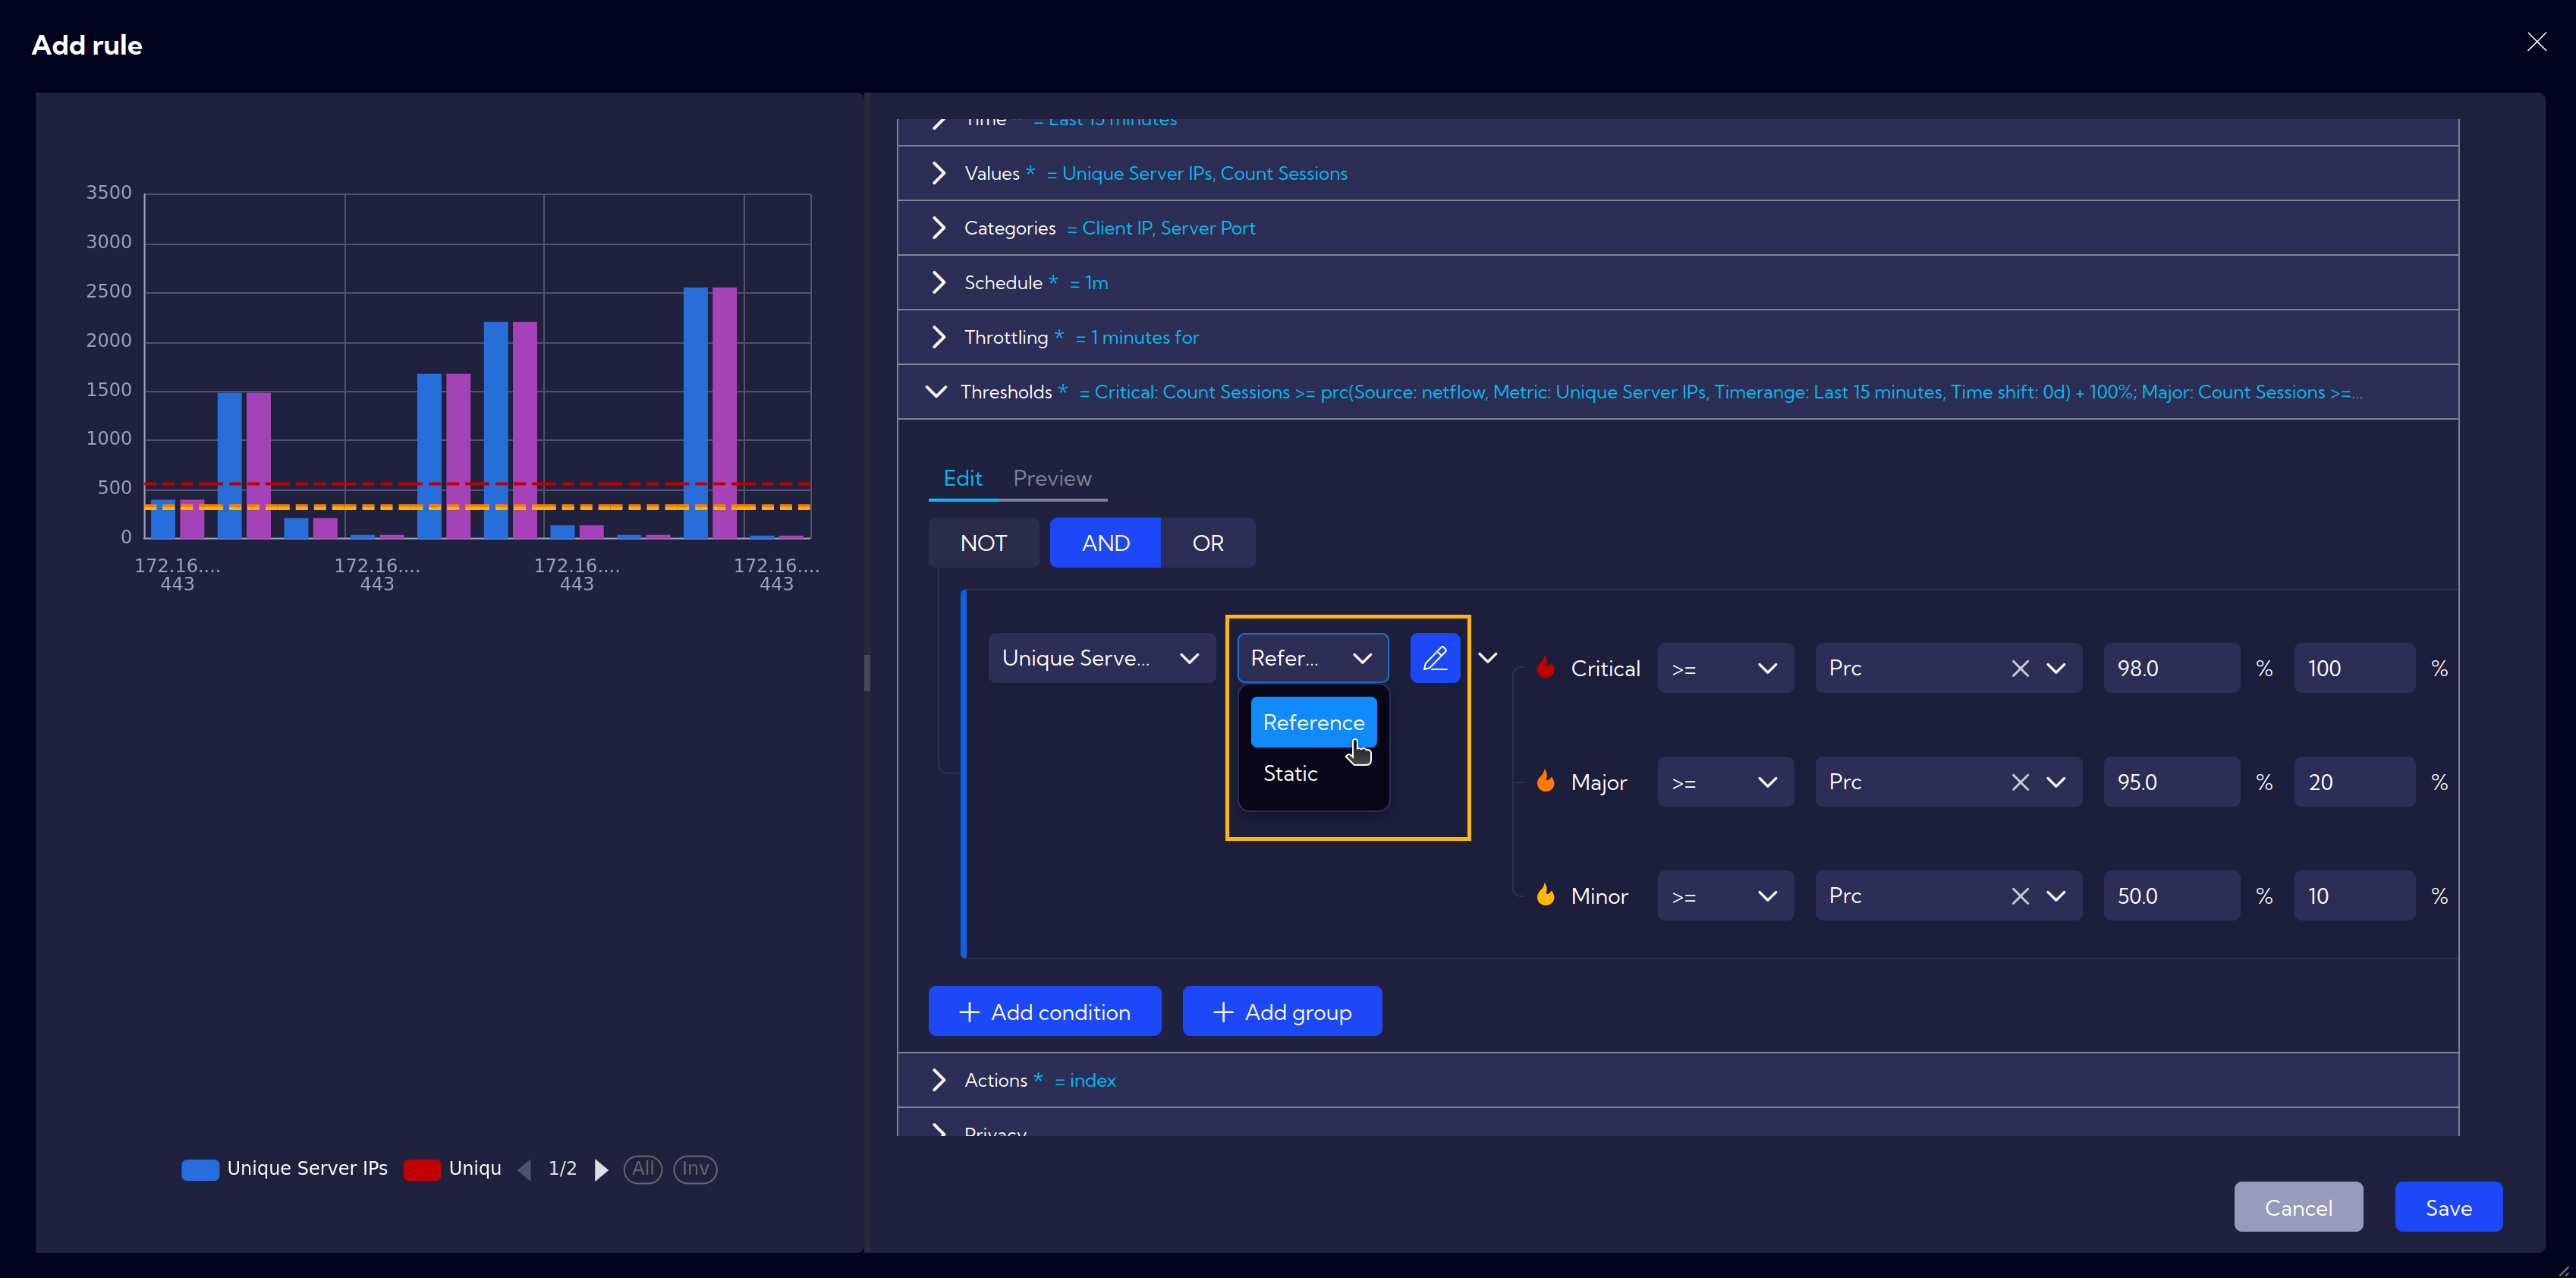2576x1278 pixels.
Task: Toggle the NOT operator
Action: [983, 543]
